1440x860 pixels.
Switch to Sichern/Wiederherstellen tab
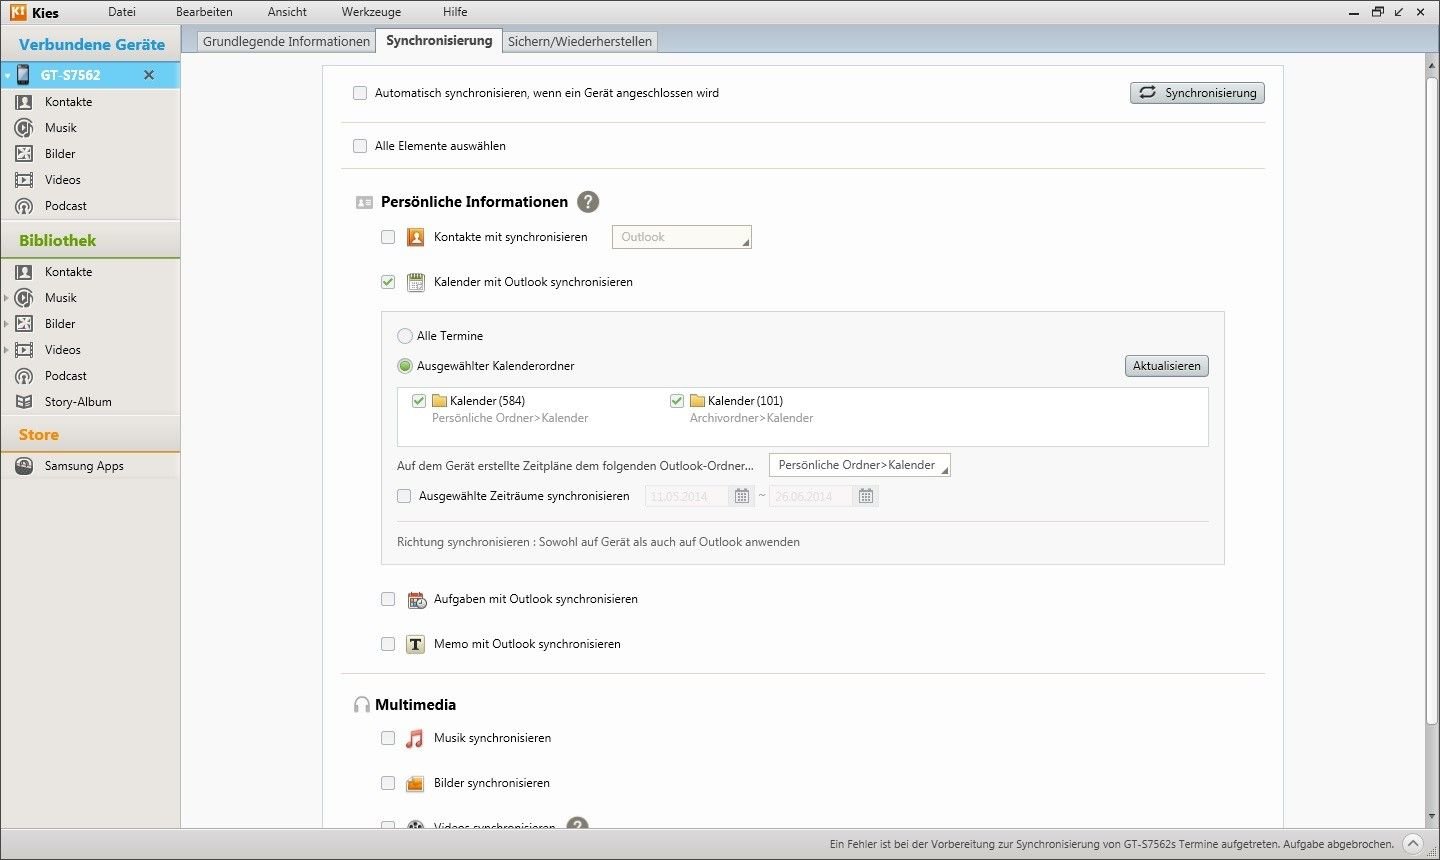580,41
